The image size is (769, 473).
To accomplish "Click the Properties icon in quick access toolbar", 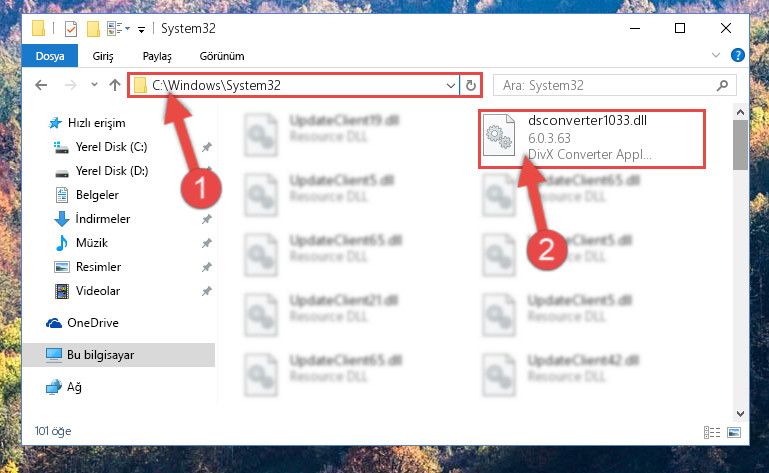I will click(x=71, y=29).
